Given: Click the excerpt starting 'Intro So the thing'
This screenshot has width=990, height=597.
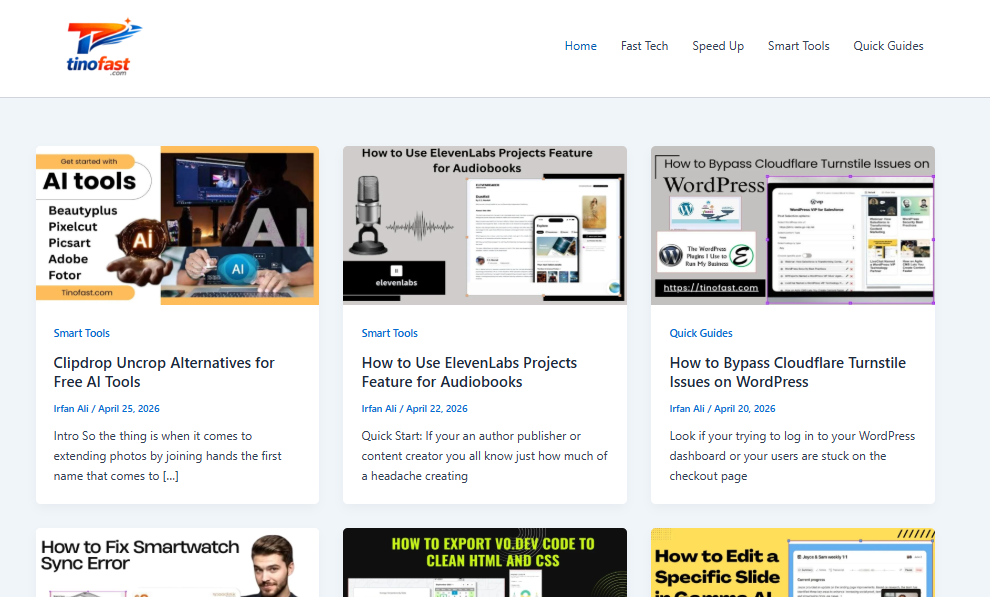Looking at the screenshot, I should pos(167,456).
